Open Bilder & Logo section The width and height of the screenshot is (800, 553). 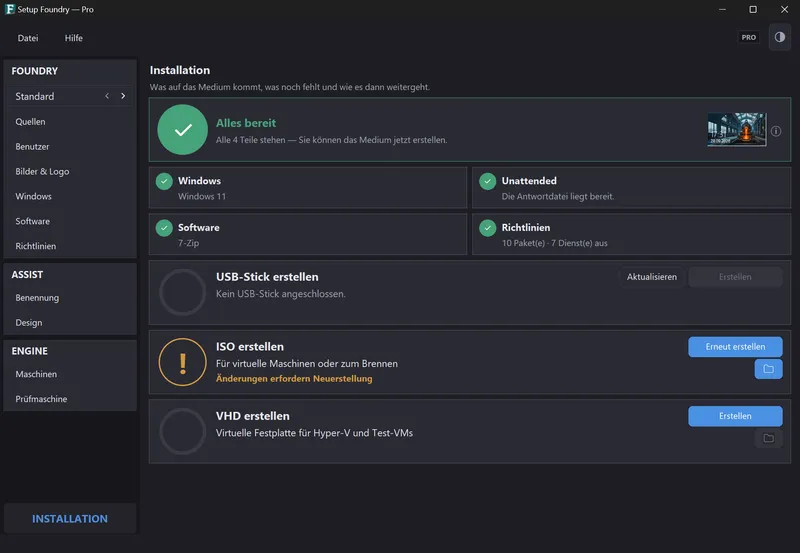pos(70,171)
